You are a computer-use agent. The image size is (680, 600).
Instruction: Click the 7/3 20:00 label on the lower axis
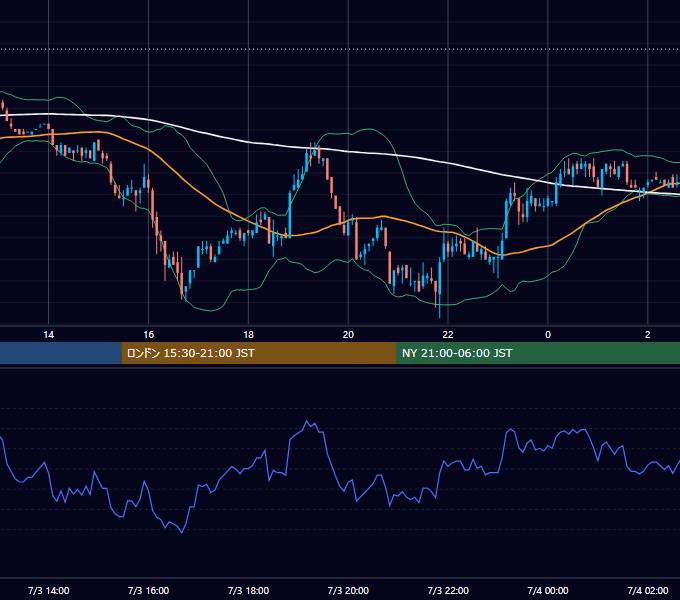click(x=348, y=590)
